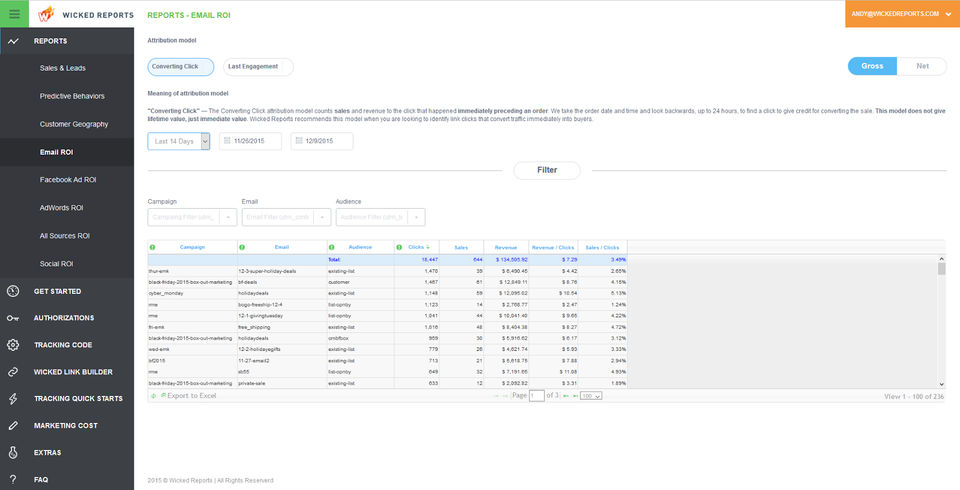960x490 pixels.
Task: Click the FAQ question mark icon
Action: point(13,479)
